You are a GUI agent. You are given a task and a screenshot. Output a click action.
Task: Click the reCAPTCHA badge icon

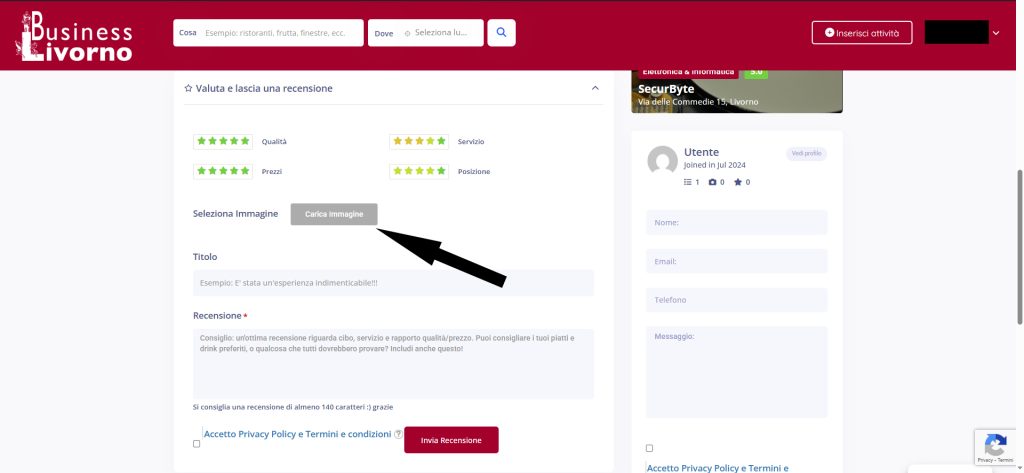pyautogui.click(x=995, y=447)
